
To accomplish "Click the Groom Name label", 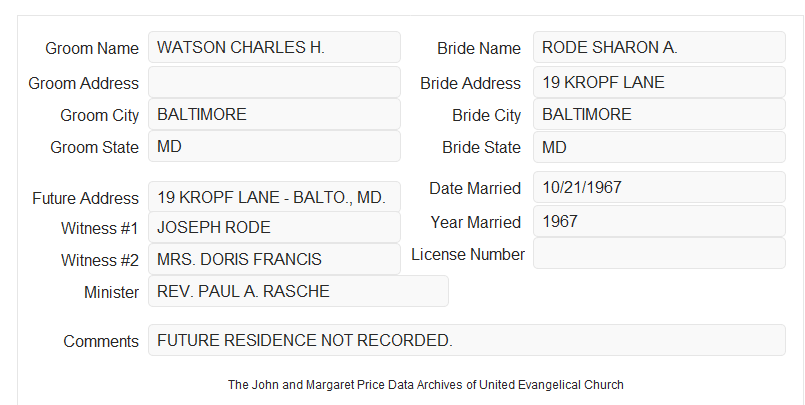I will [x=92, y=48].
